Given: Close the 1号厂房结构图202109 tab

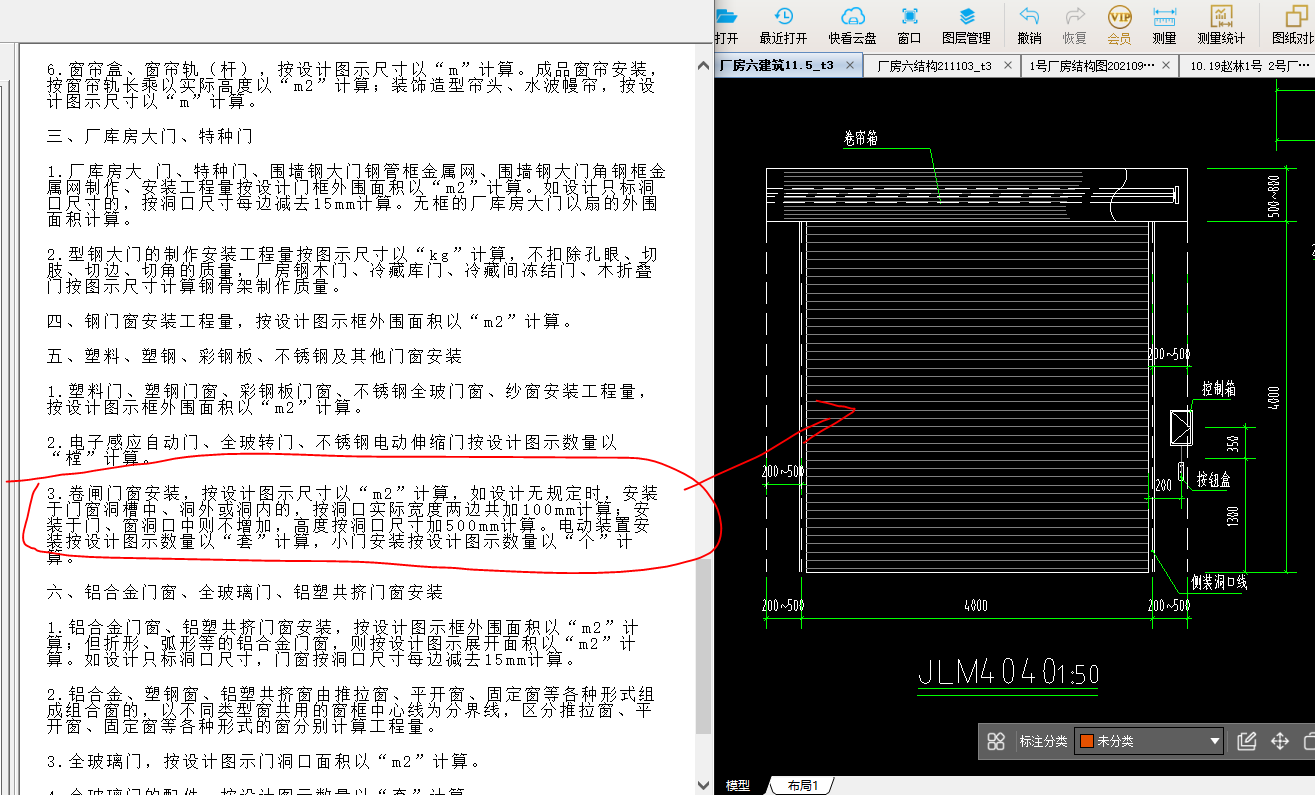Looking at the screenshot, I should pos(1166,65).
